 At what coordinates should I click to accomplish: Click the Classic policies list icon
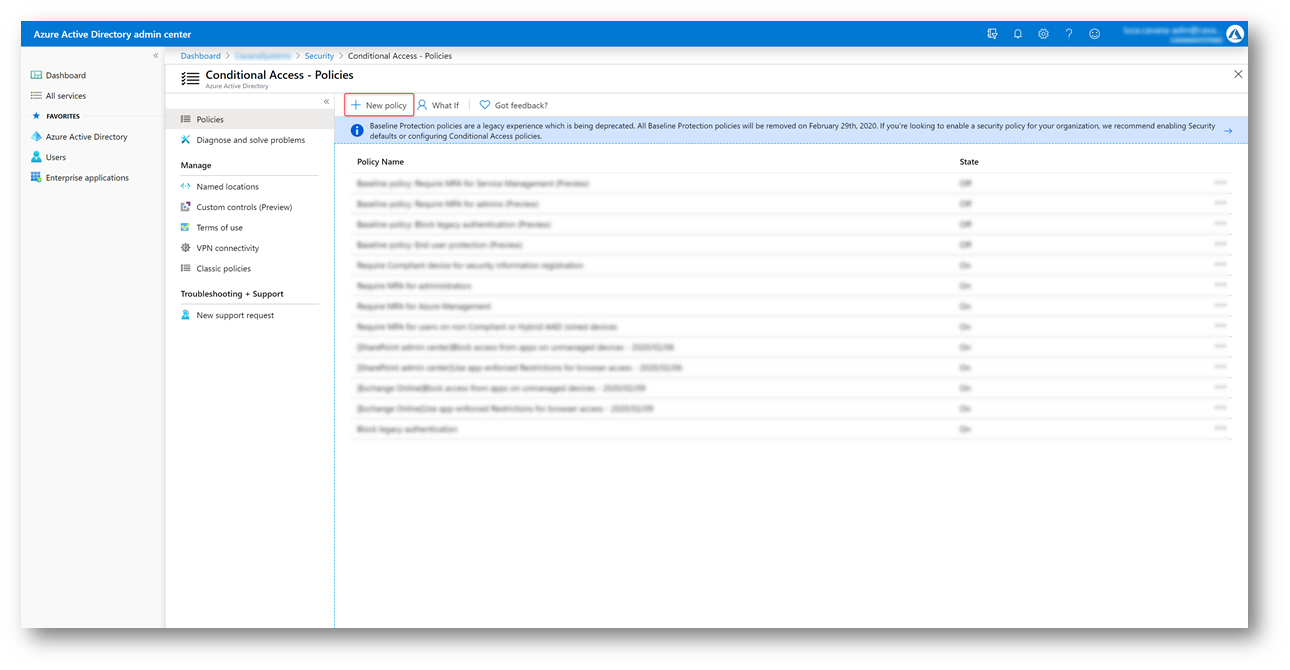coord(186,269)
